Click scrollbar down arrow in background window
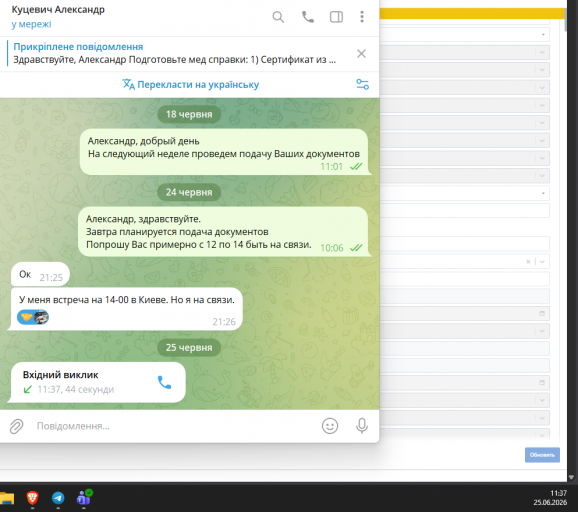The image size is (578, 512). click(571, 477)
